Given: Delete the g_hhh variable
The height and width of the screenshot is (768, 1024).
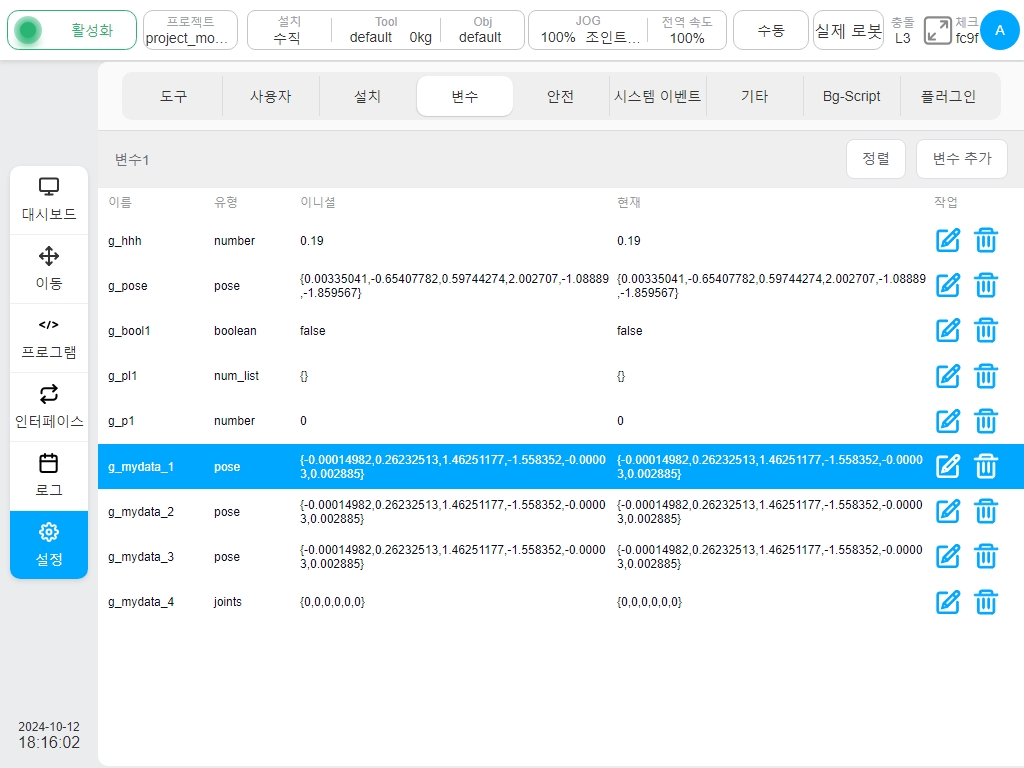Looking at the screenshot, I should [x=985, y=240].
